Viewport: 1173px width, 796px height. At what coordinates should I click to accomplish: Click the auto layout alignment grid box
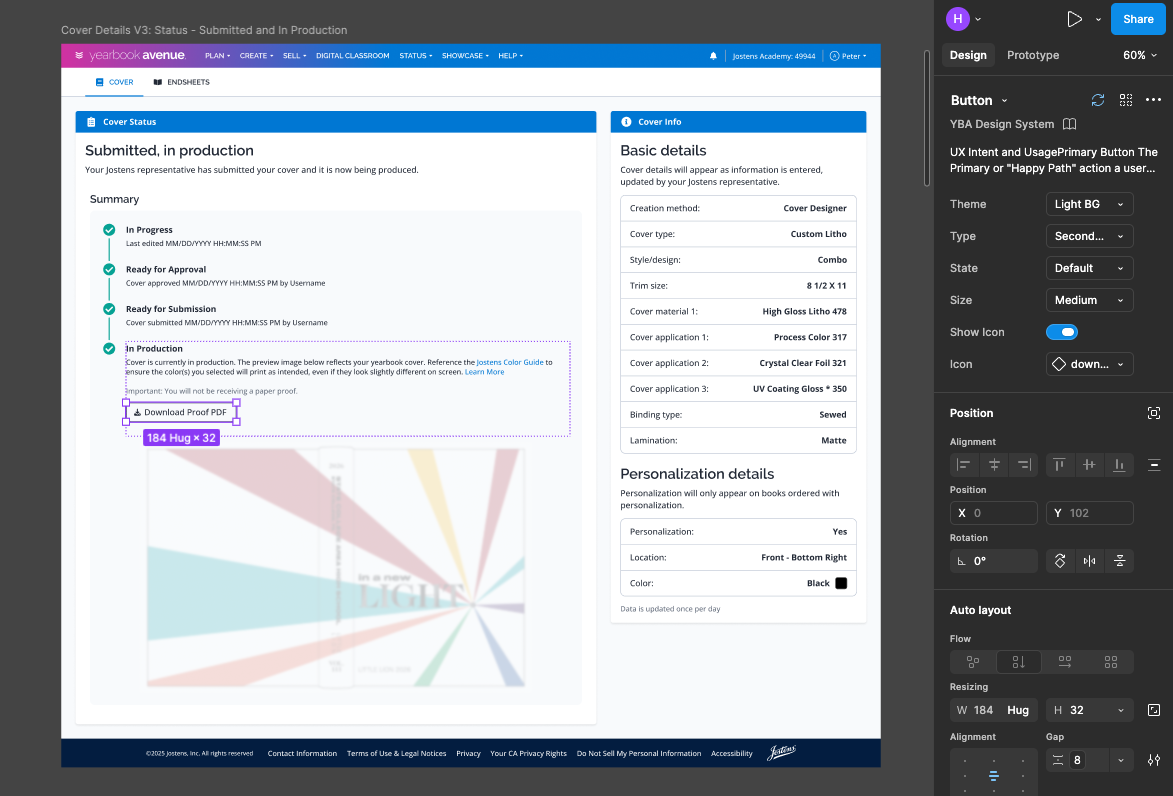click(x=993, y=772)
